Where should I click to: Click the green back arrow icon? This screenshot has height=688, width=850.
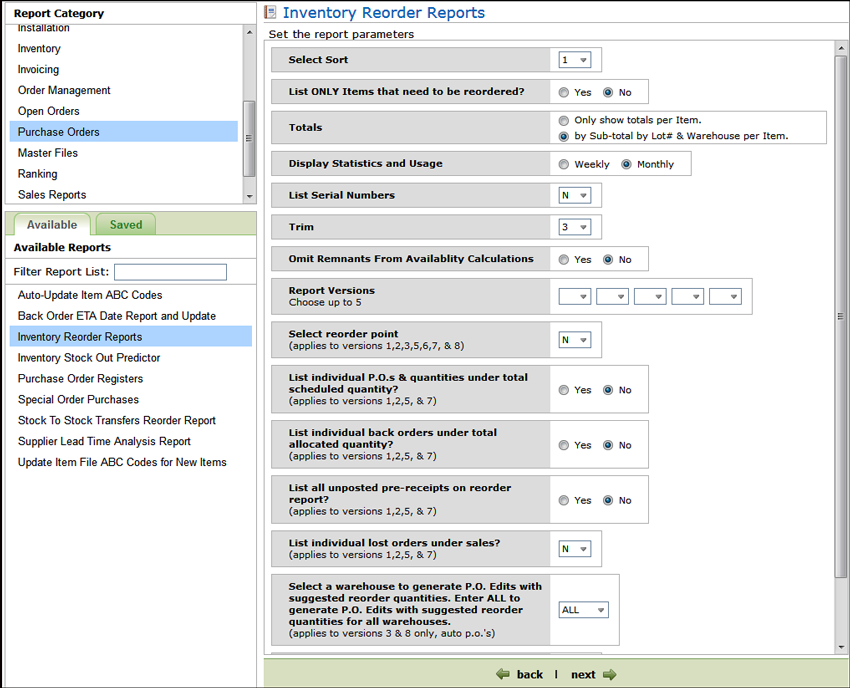[503, 674]
